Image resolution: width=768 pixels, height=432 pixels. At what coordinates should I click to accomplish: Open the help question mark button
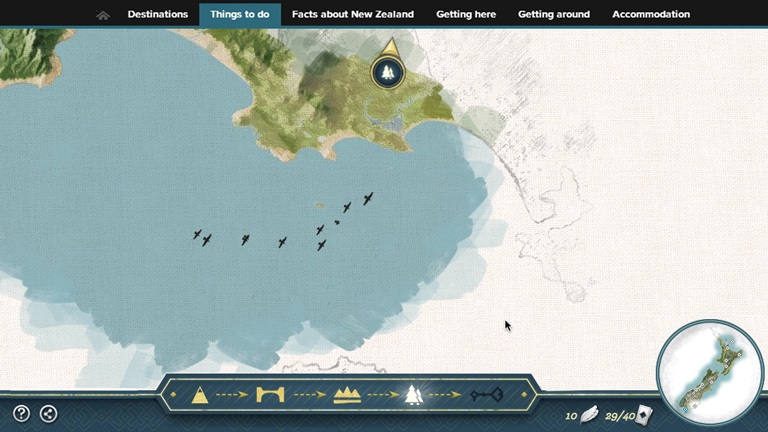coord(22,414)
